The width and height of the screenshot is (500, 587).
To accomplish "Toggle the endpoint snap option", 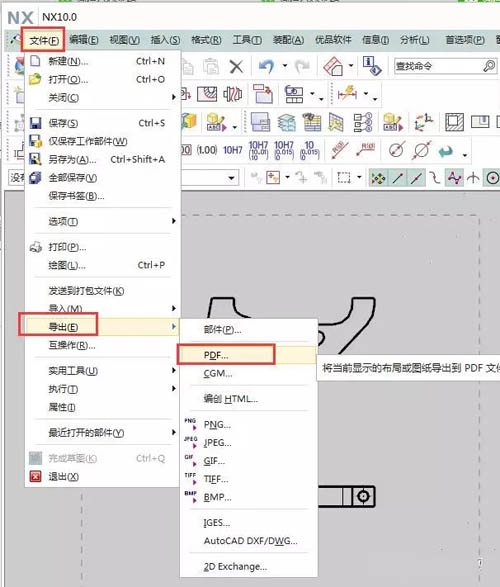I will point(397,178).
